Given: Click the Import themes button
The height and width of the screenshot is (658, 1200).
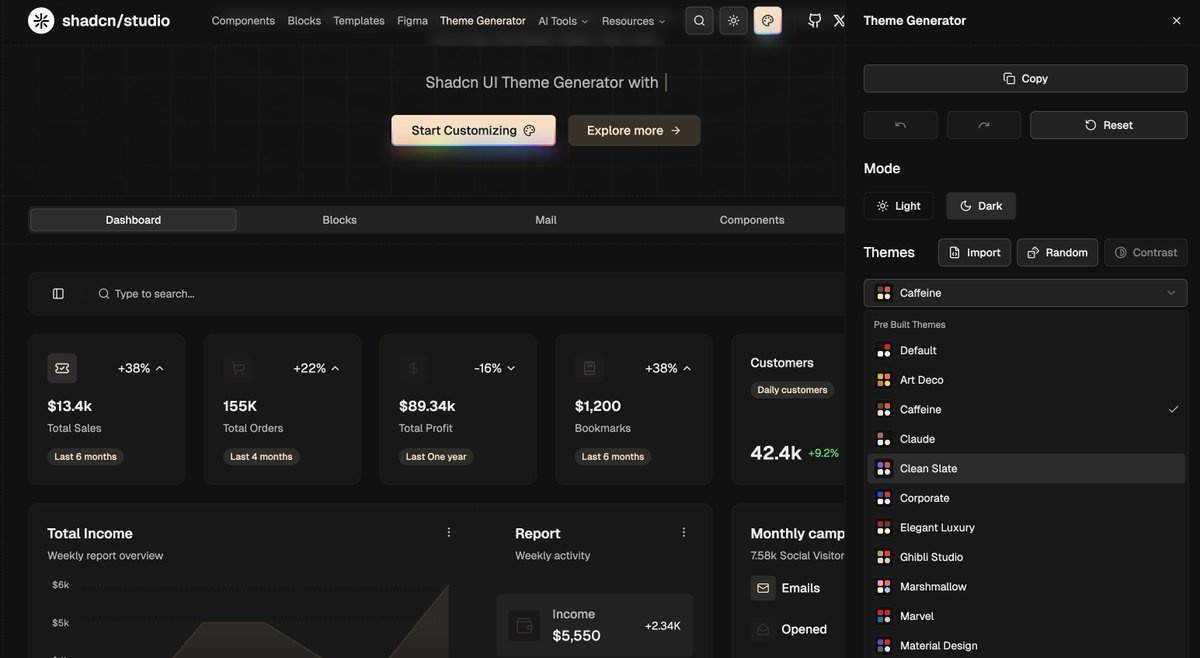Looking at the screenshot, I should point(974,252).
